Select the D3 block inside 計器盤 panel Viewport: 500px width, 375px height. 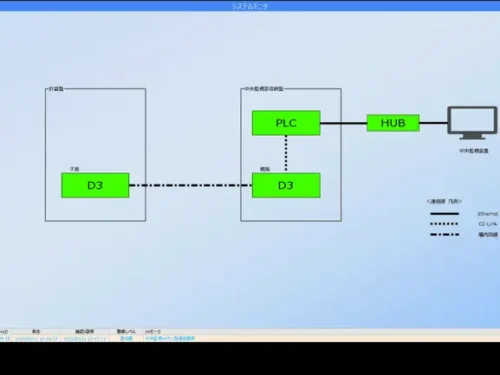pyautogui.click(x=95, y=185)
